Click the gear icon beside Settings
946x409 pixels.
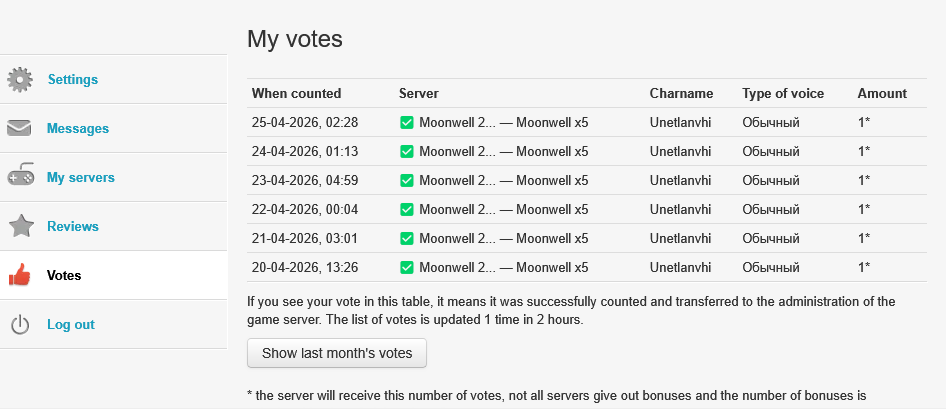[20, 80]
